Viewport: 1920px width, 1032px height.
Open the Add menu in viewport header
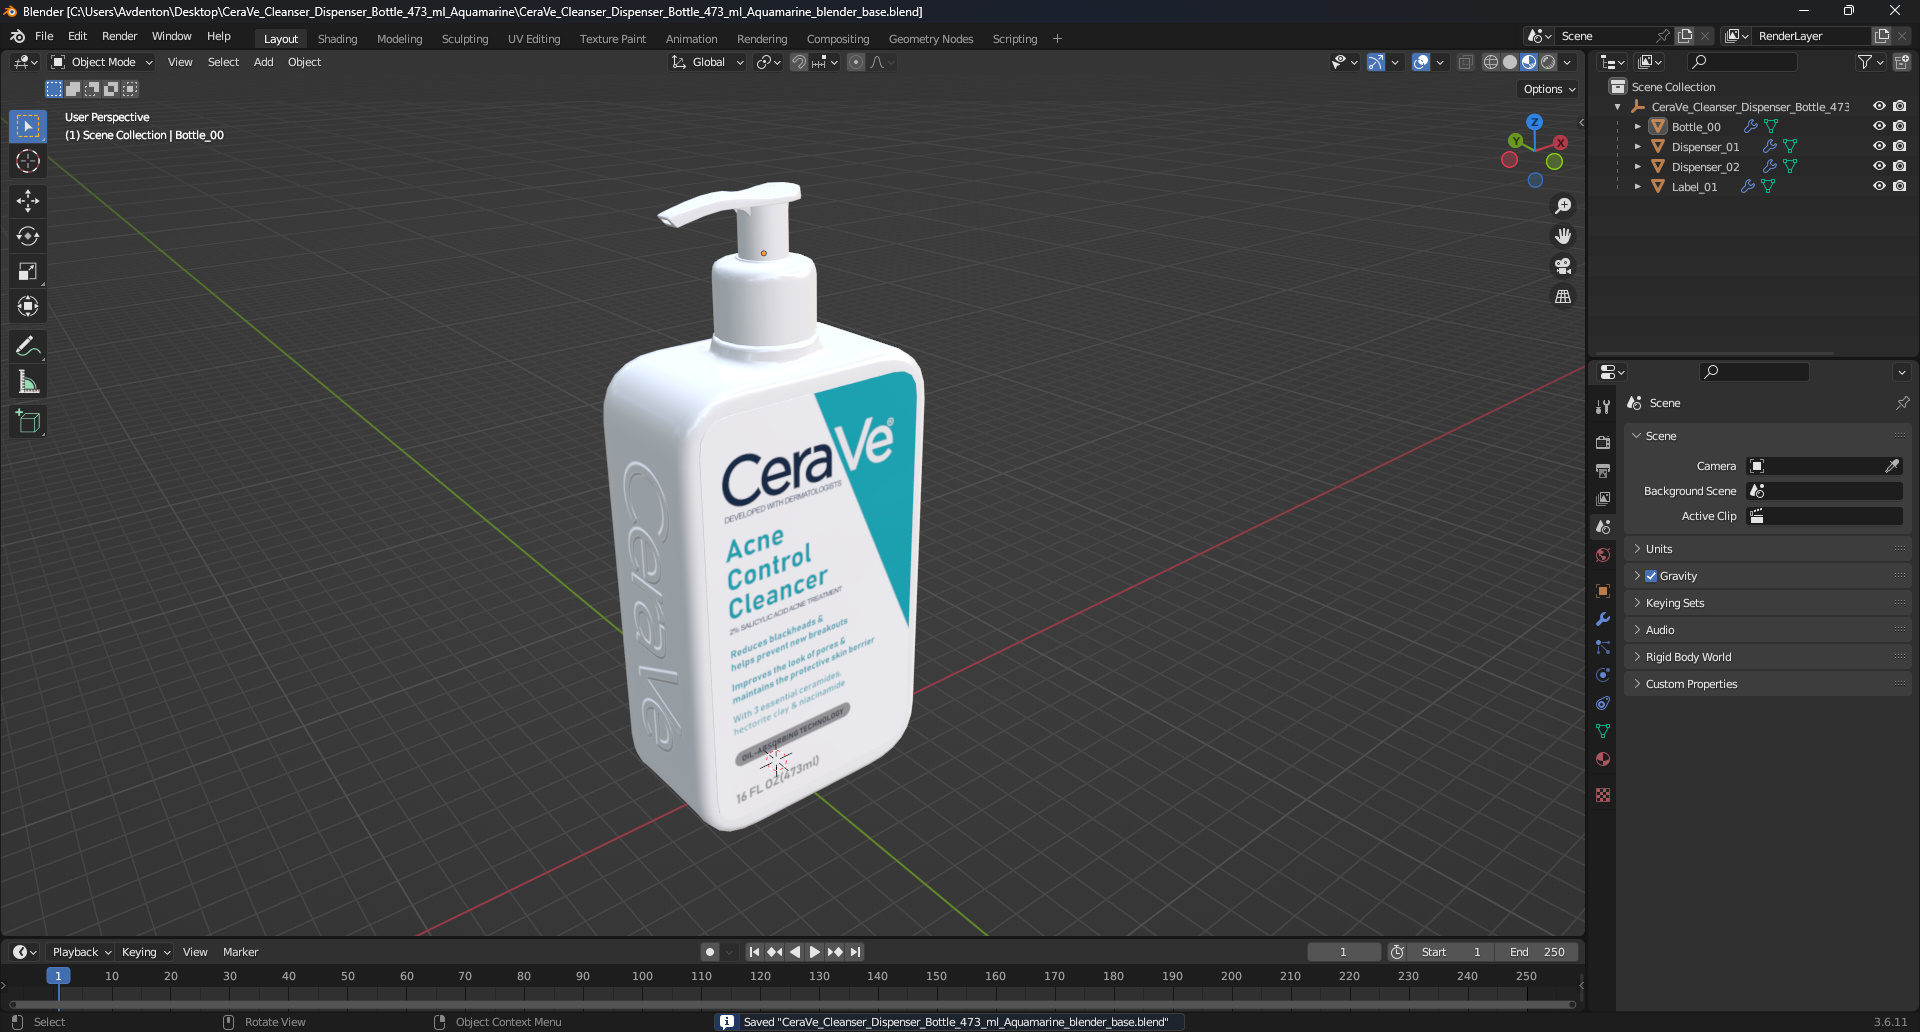point(263,62)
